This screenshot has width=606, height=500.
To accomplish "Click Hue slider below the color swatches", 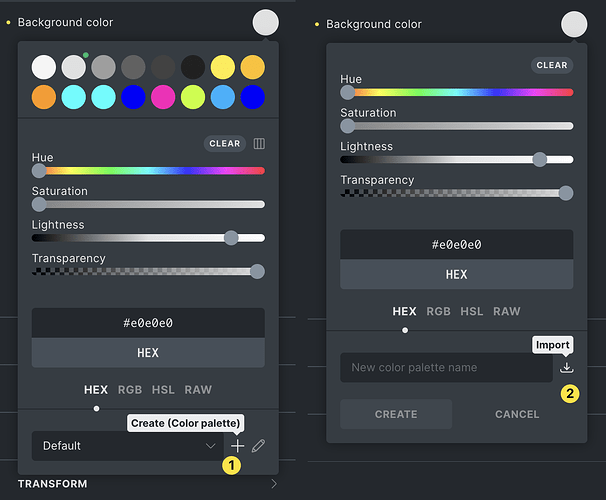I will [148, 171].
